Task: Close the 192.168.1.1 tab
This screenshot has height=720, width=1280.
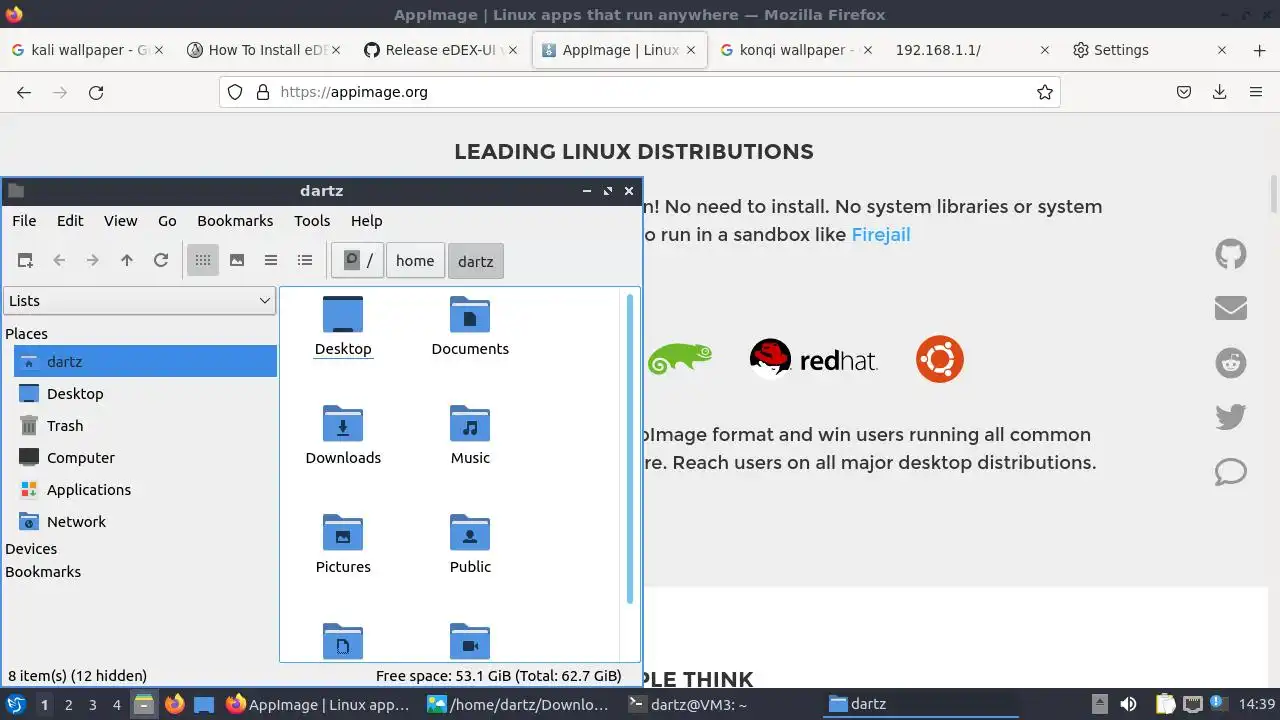Action: [x=1045, y=50]
